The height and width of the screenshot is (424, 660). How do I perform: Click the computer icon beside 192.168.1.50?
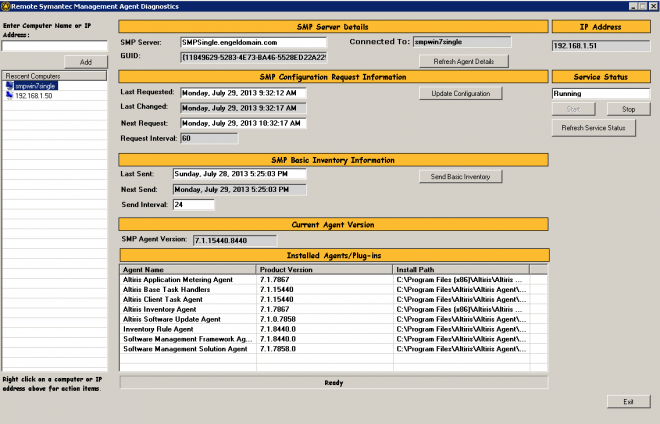coord(9,96)
